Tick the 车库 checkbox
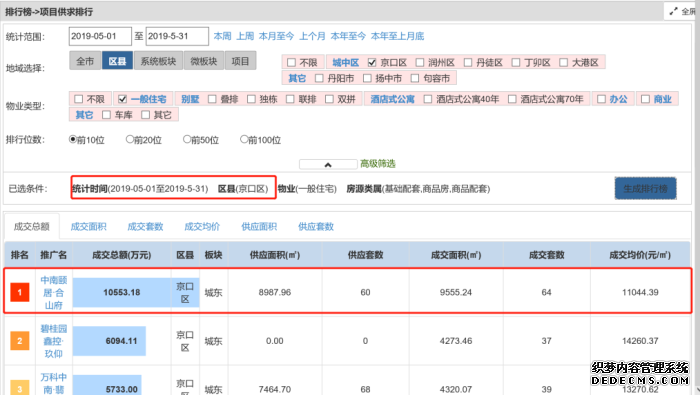 pos(106,115)
